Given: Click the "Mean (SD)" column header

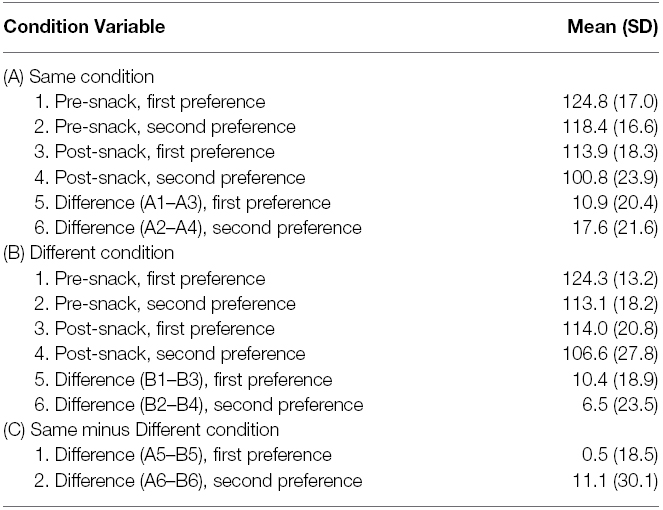Looking at the screenshot, I should [612, 27].
